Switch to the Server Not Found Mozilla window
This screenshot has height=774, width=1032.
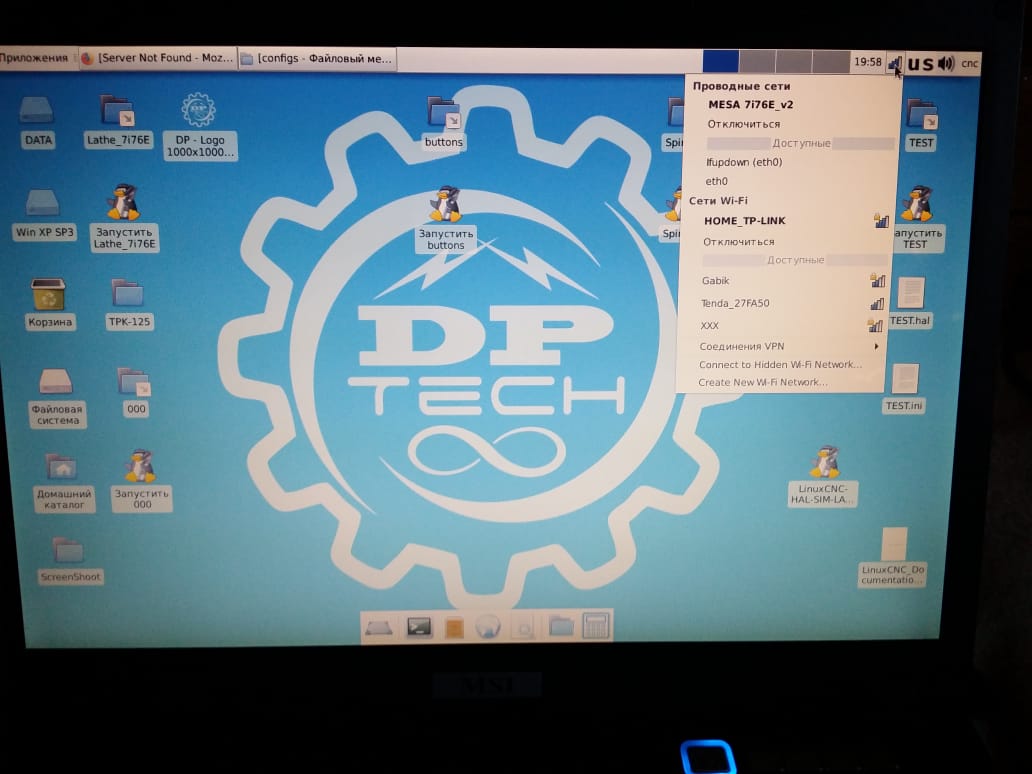(x=157, y=58)
